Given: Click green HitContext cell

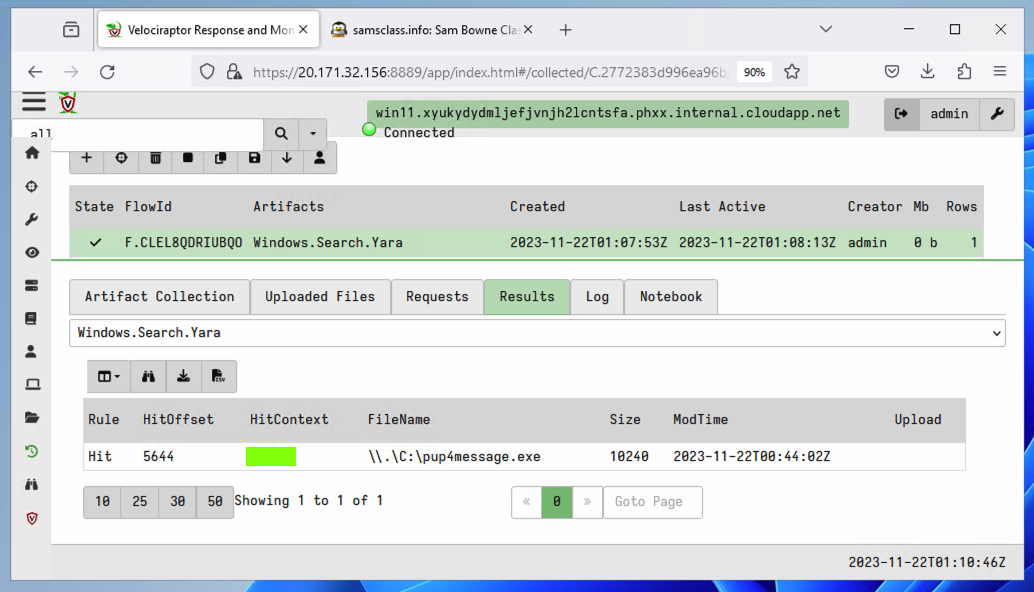Looking at the screenshot, I should point(271,456).
